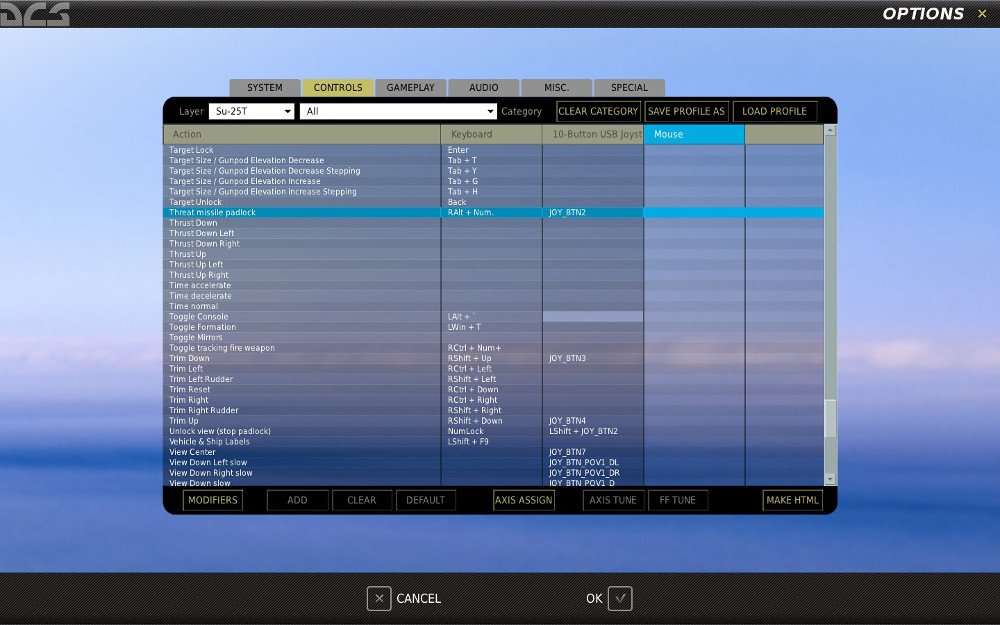This screenshot has height=625, width=1000.
Task: Click the Action column header
Action: click(x=302, y=134)
